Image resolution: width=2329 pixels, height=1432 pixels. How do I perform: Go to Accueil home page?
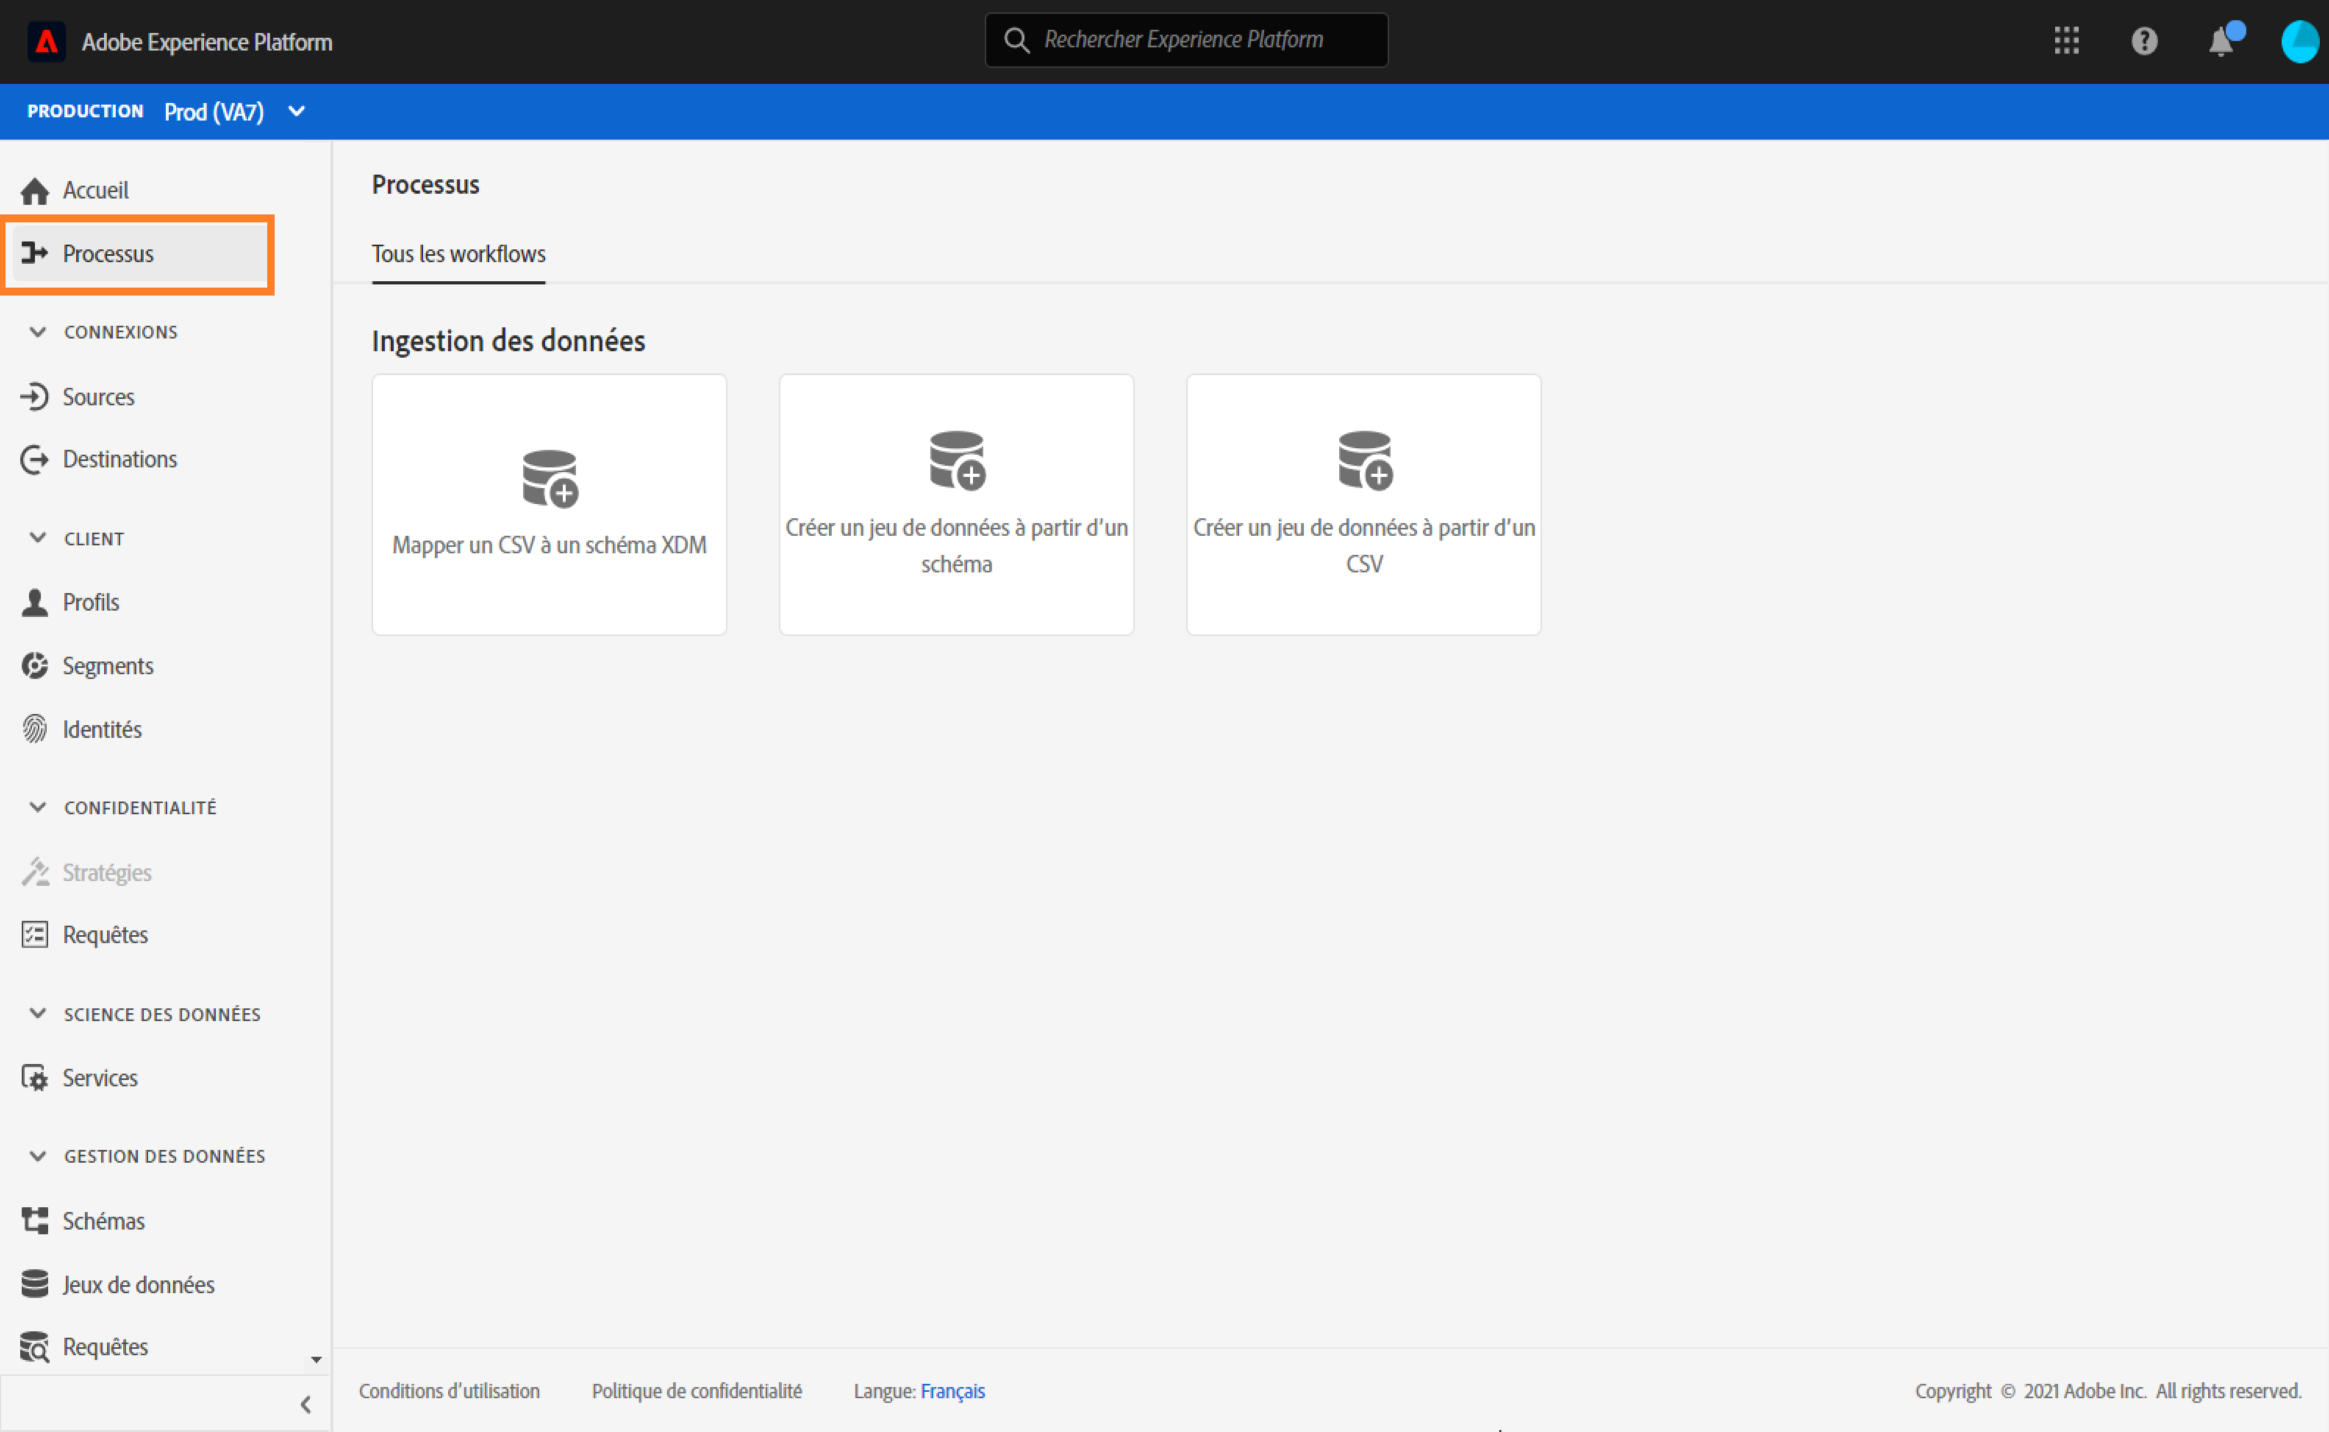pos(95,190)
